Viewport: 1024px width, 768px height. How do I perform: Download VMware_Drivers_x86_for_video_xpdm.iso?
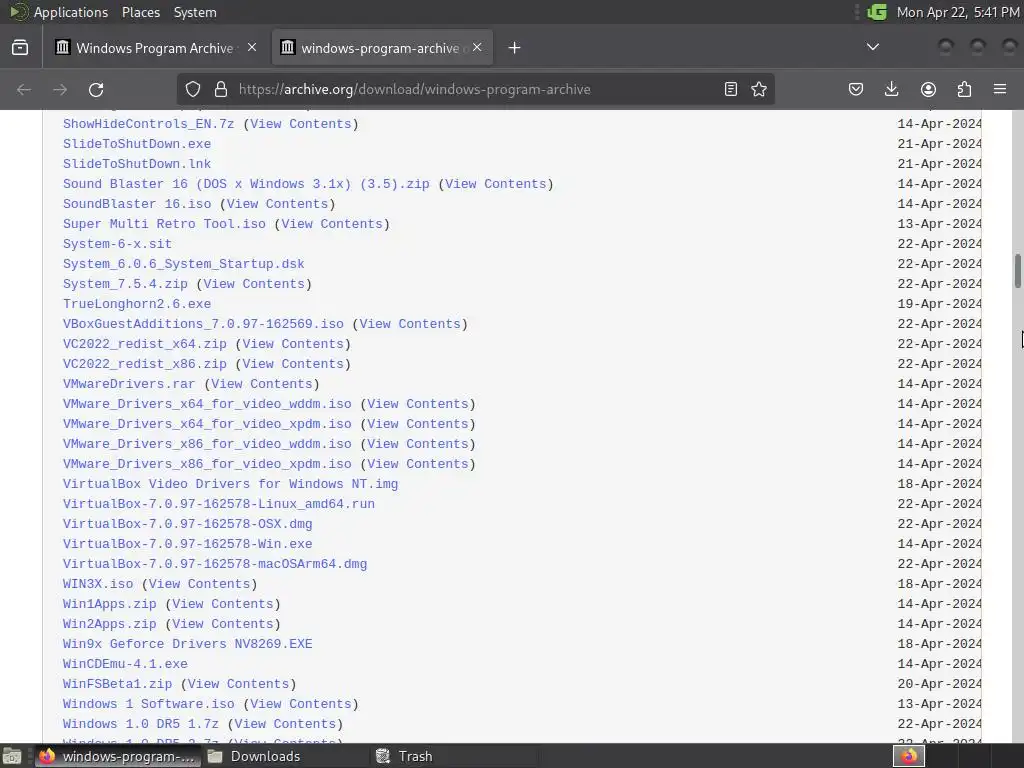[207, 464]
